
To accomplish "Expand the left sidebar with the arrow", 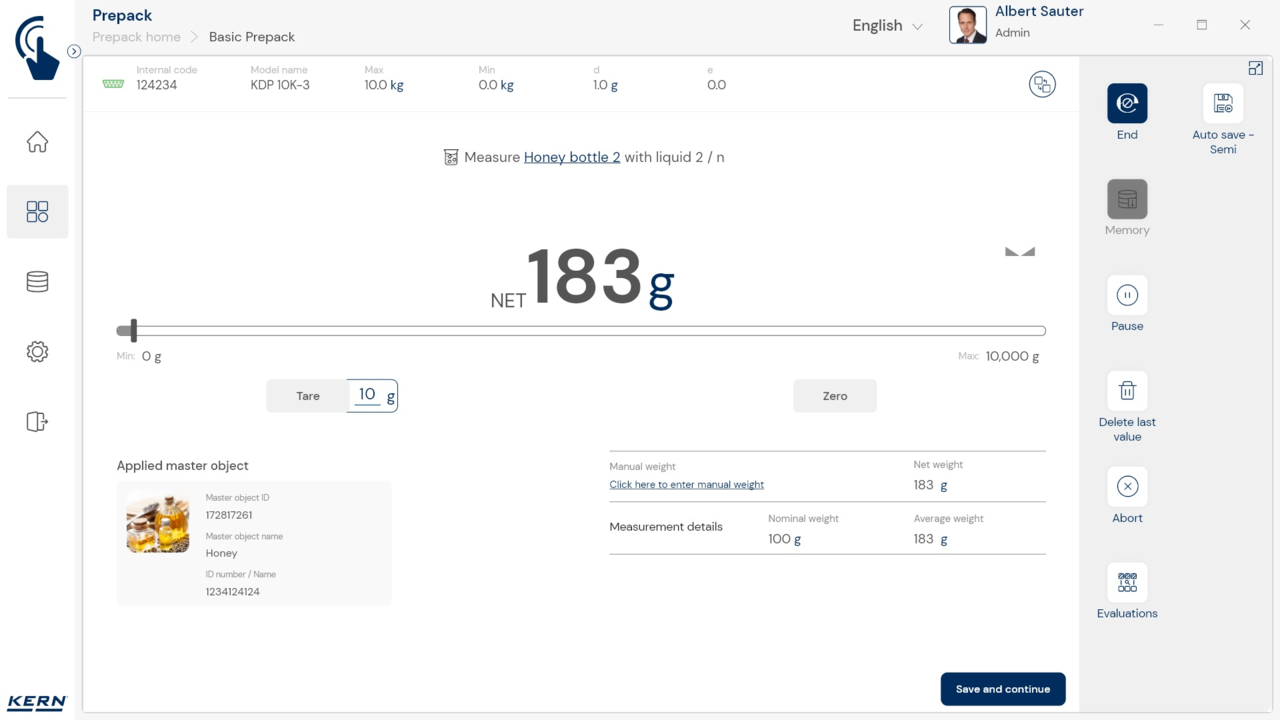I will coord(74,51).
